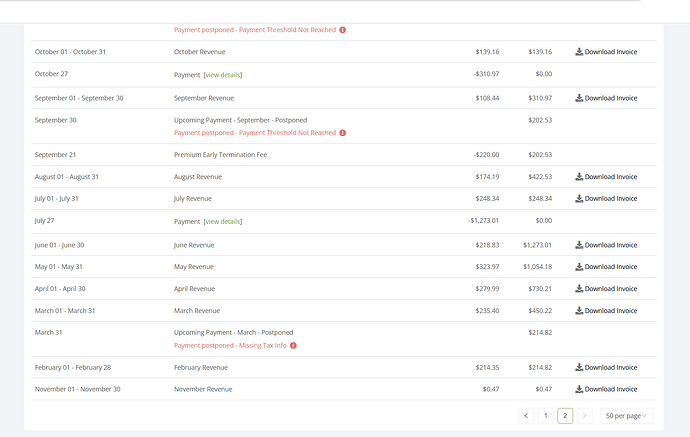Viewport: 690px width, 437px height.
Task: Download the April Revenue invoice
Action: [x=606, y=289]
